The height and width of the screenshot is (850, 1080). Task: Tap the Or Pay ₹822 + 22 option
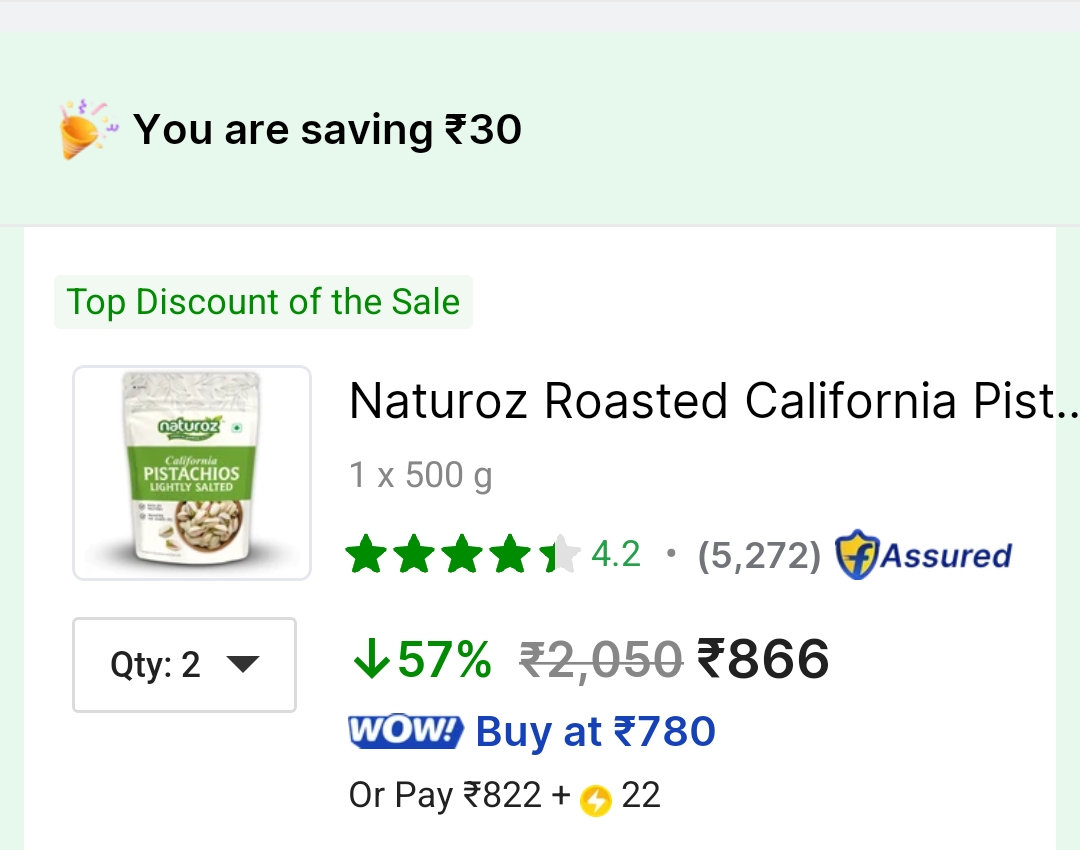[504, 796]
